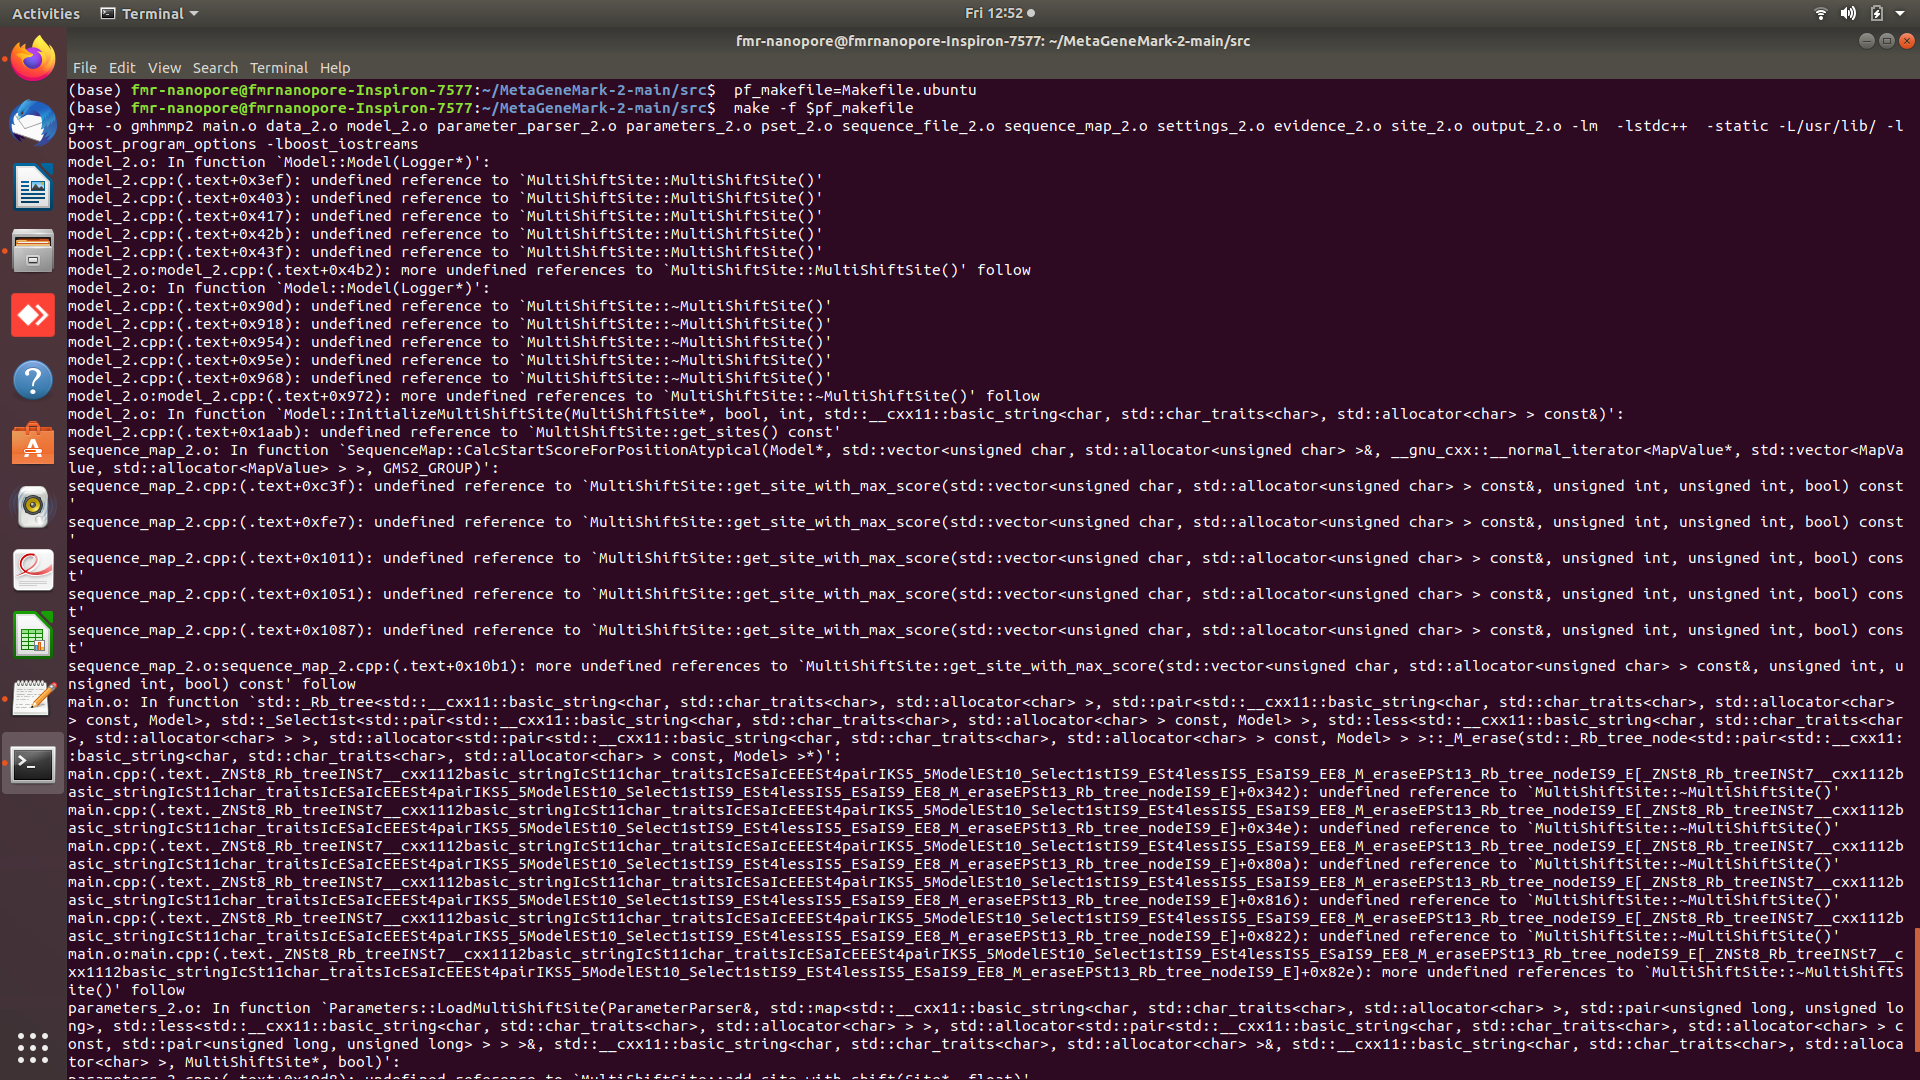
Task: Open LibreOffice Writer from the dock
Action: [x=33, y=188]
